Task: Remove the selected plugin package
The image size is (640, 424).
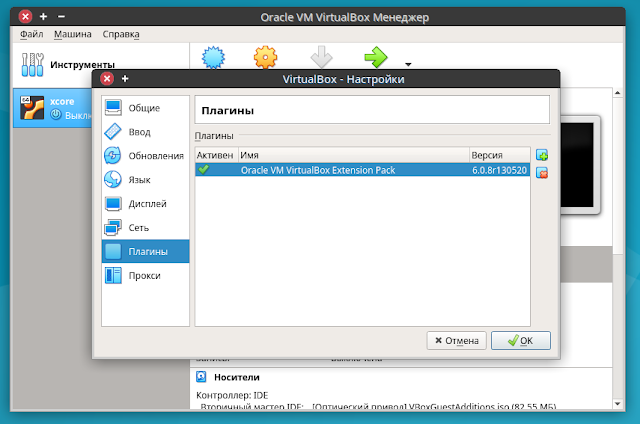Action: point(542,173)
